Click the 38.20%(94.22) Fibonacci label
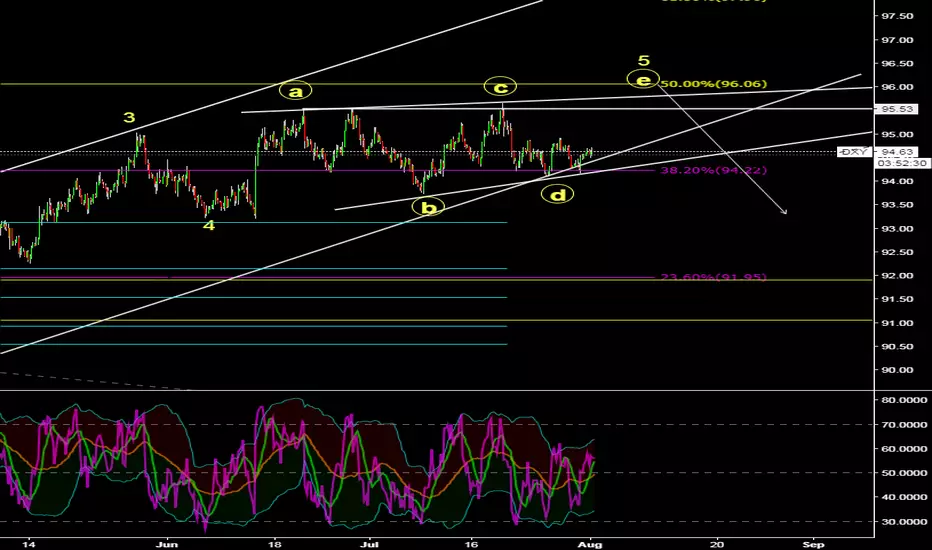This screenshot has height=550, width=932. pos(714,170)
